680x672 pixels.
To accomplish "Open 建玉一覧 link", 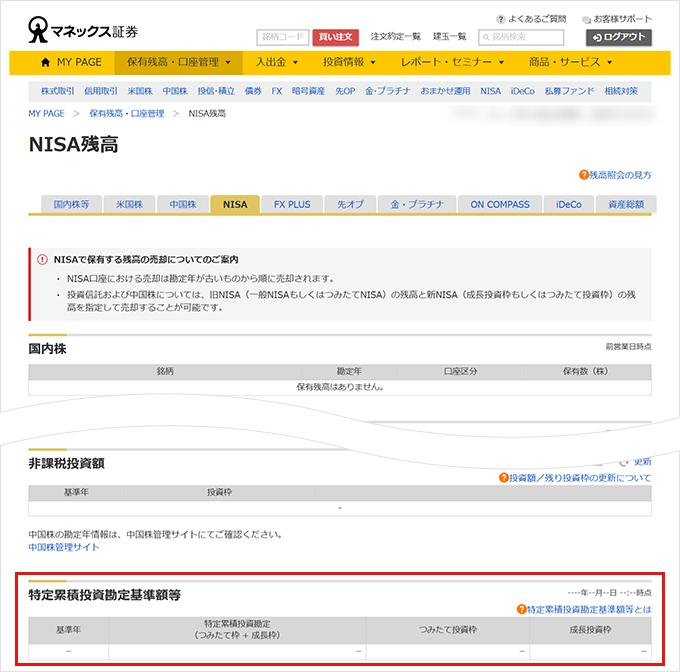I will point(450,37).
